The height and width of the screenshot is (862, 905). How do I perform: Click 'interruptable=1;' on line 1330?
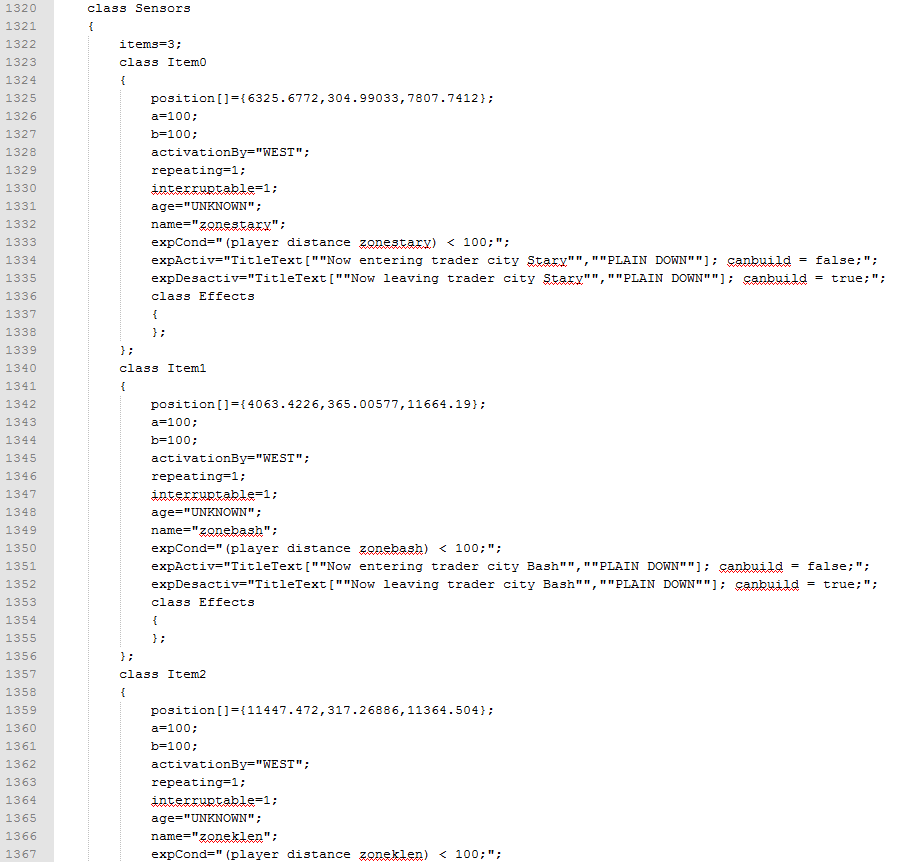coord(214,188)
